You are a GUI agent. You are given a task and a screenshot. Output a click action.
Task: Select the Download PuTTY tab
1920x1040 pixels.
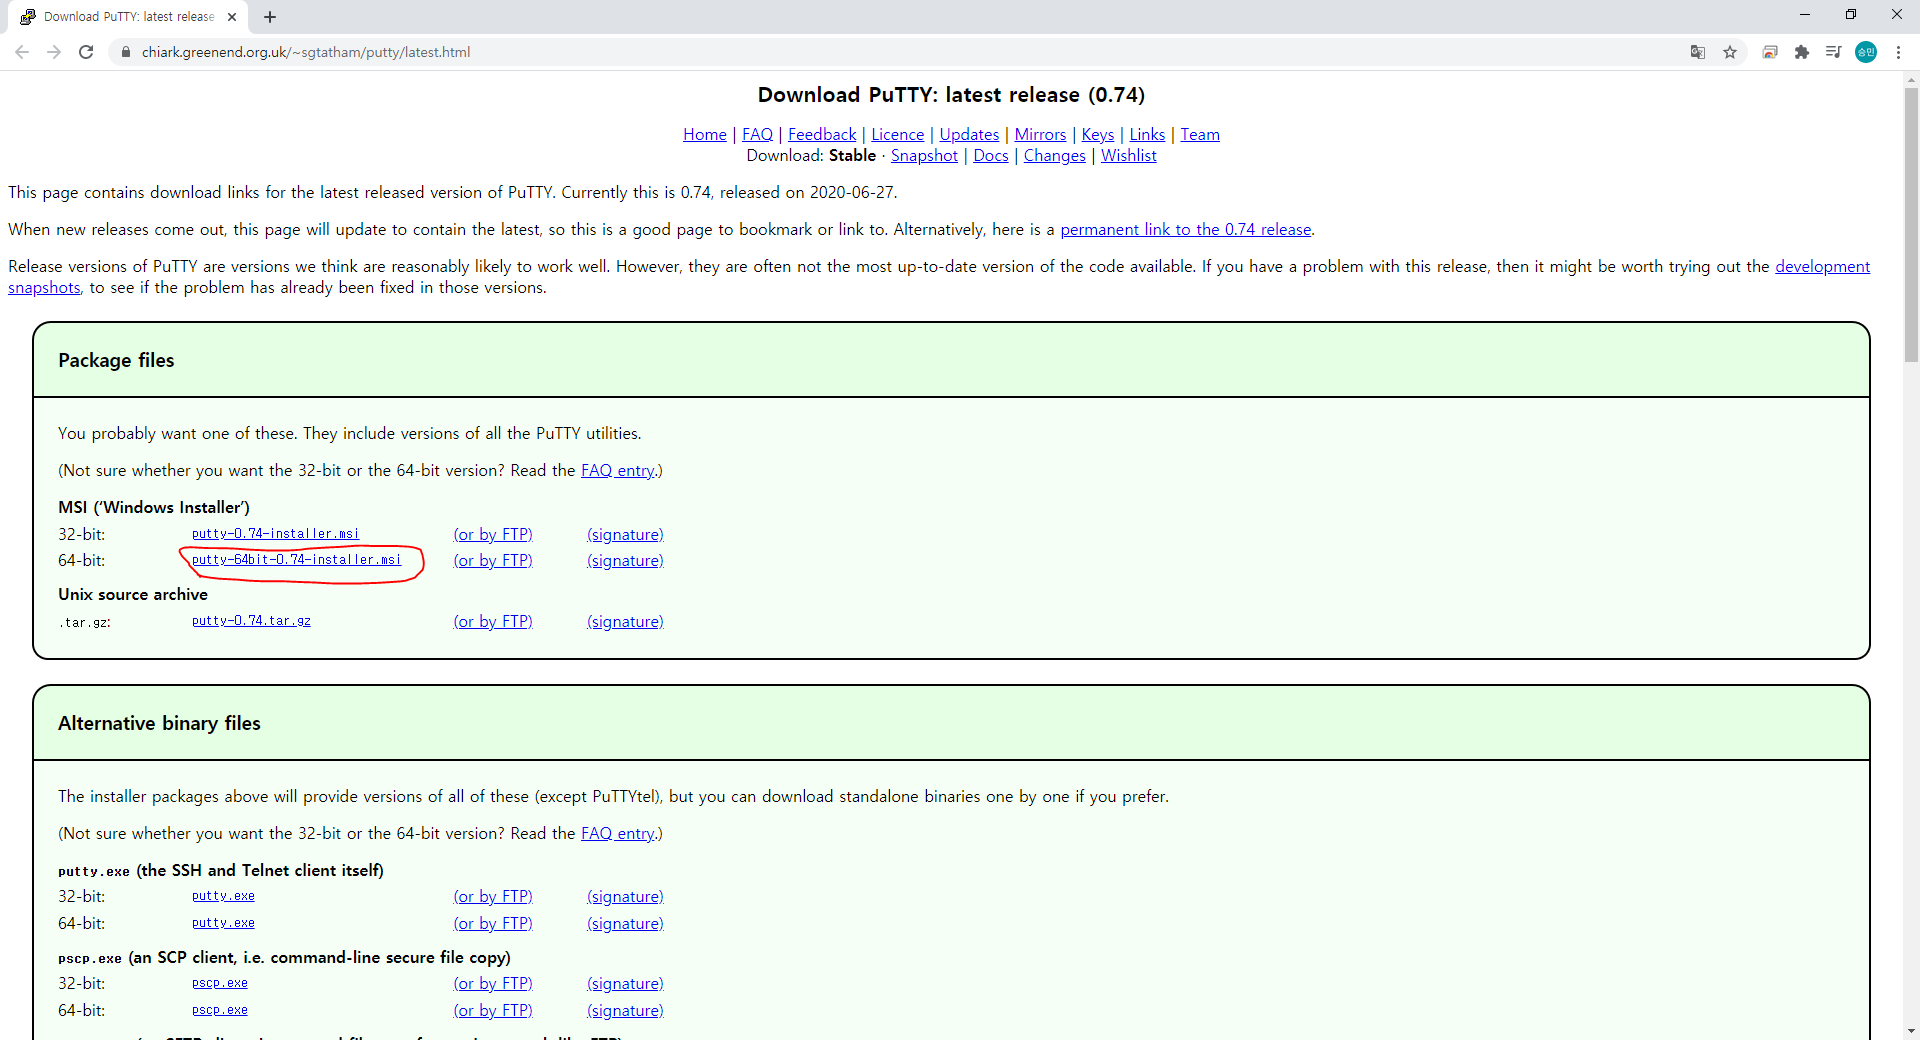coord(128,17)
